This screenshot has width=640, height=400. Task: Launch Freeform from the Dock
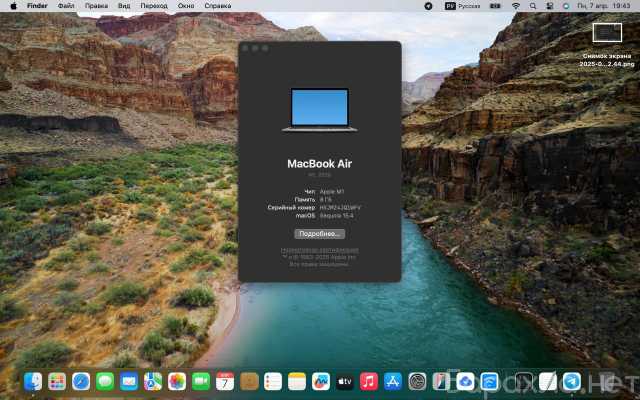321,382
